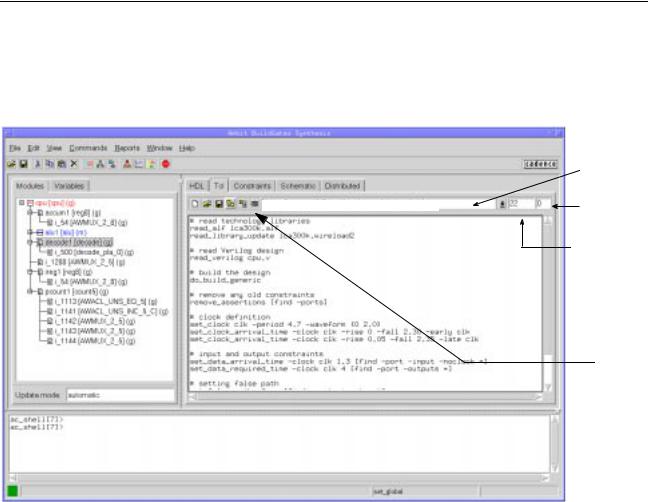
Task: Click the rightmost dark icon in Tcl toolbar
Action: pos(255,204)
